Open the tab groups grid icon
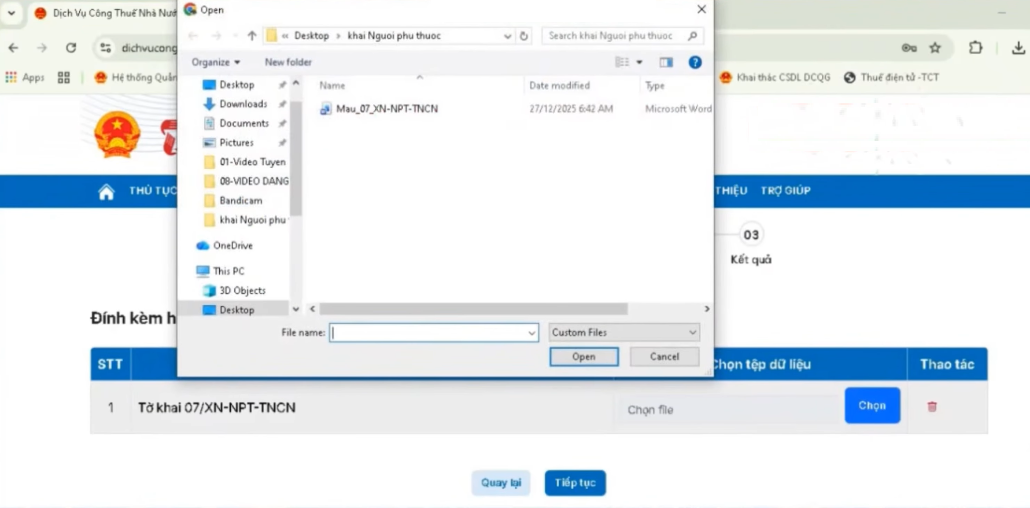This screenshot has width=1030, height=508. coord(64,78)
